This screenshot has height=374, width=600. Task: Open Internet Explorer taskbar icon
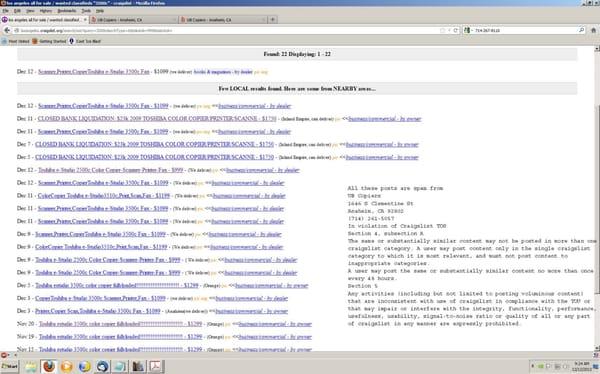point(85,366)
